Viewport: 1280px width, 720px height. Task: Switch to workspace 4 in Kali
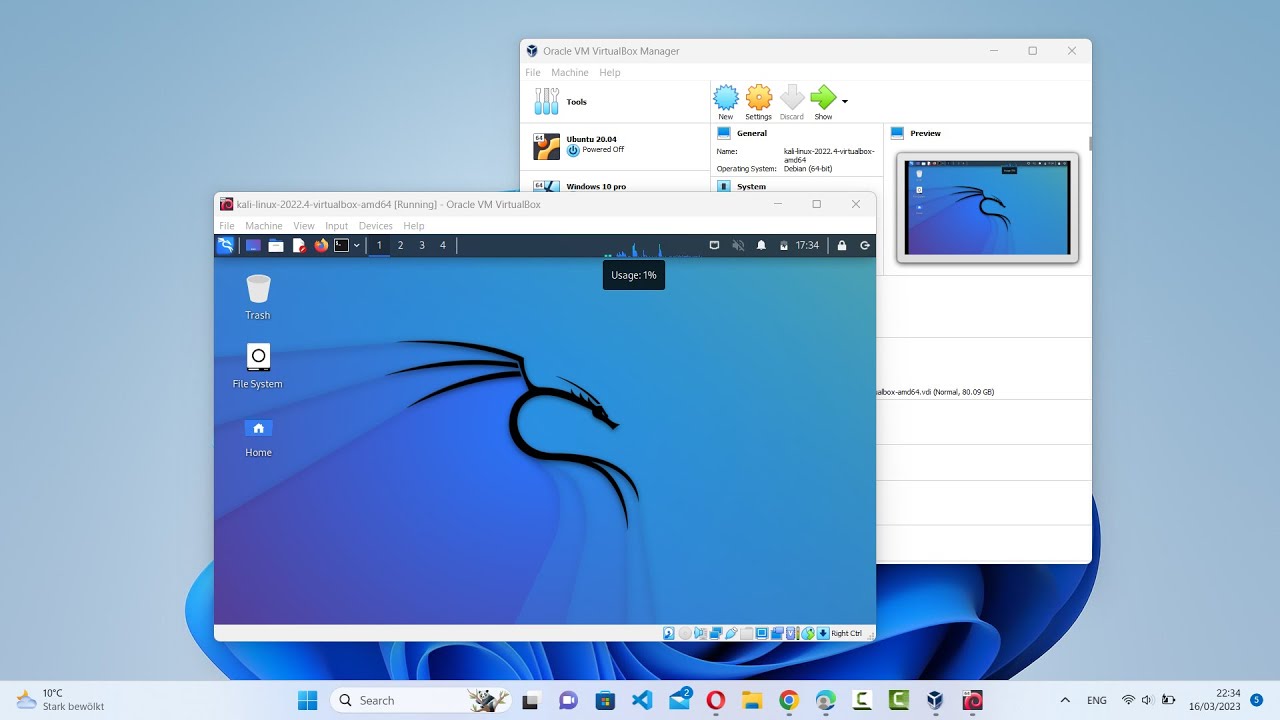click(x=443, y=245)
